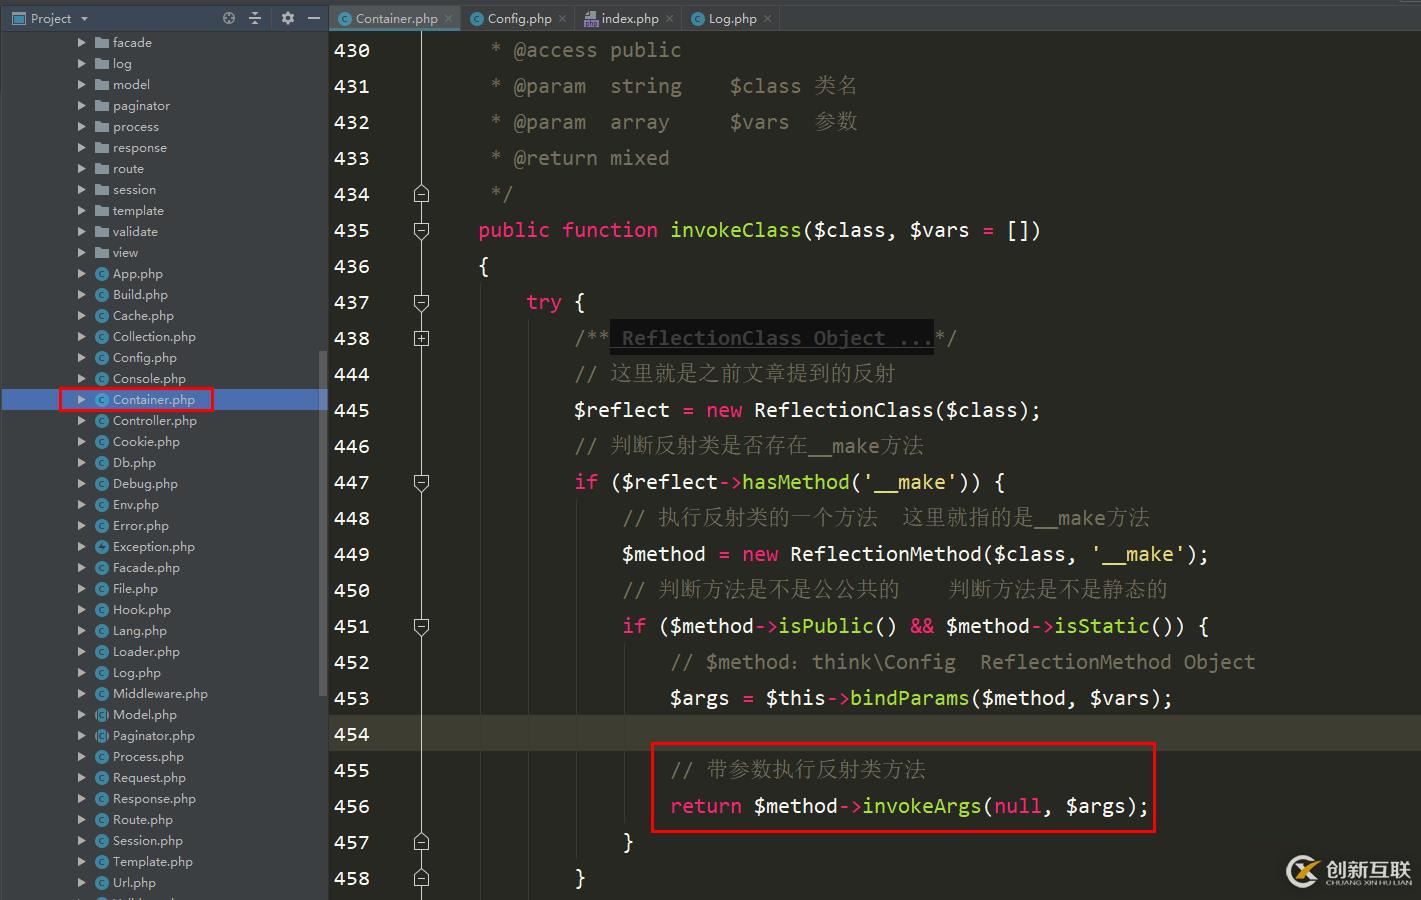Viewport: 1421px width, 900px height.
Task: Expand the route folder in the tree
Action: 82,169
